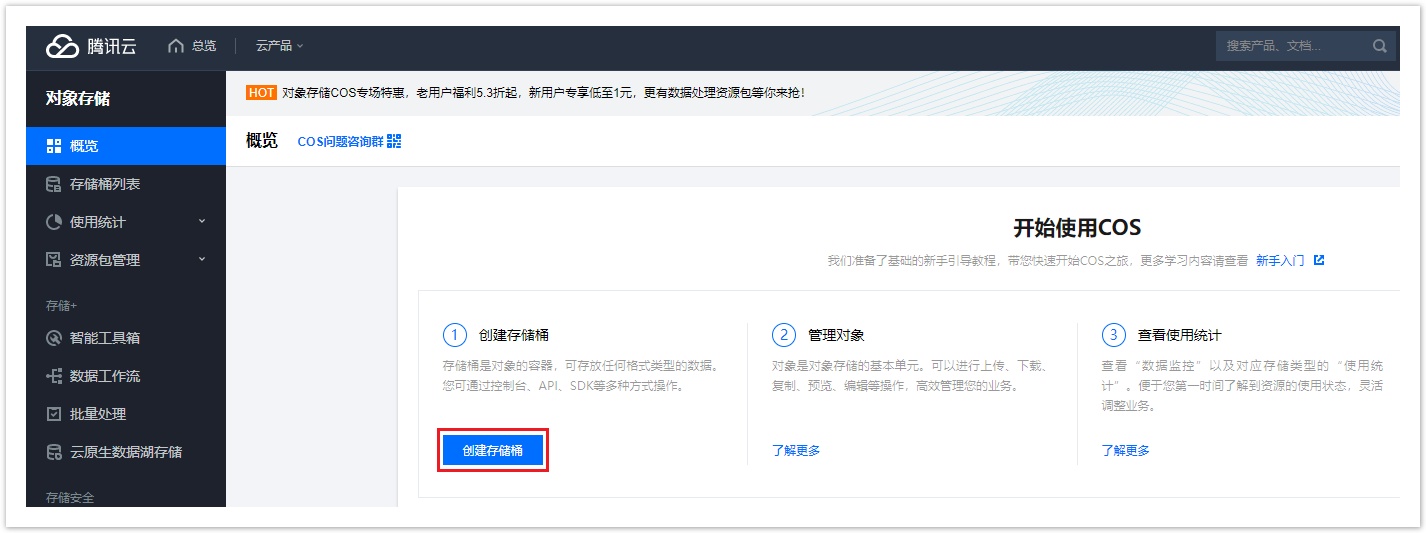Click 了解更多 under 查看使用统计

pyautogui.click(x=1126, y=451)
